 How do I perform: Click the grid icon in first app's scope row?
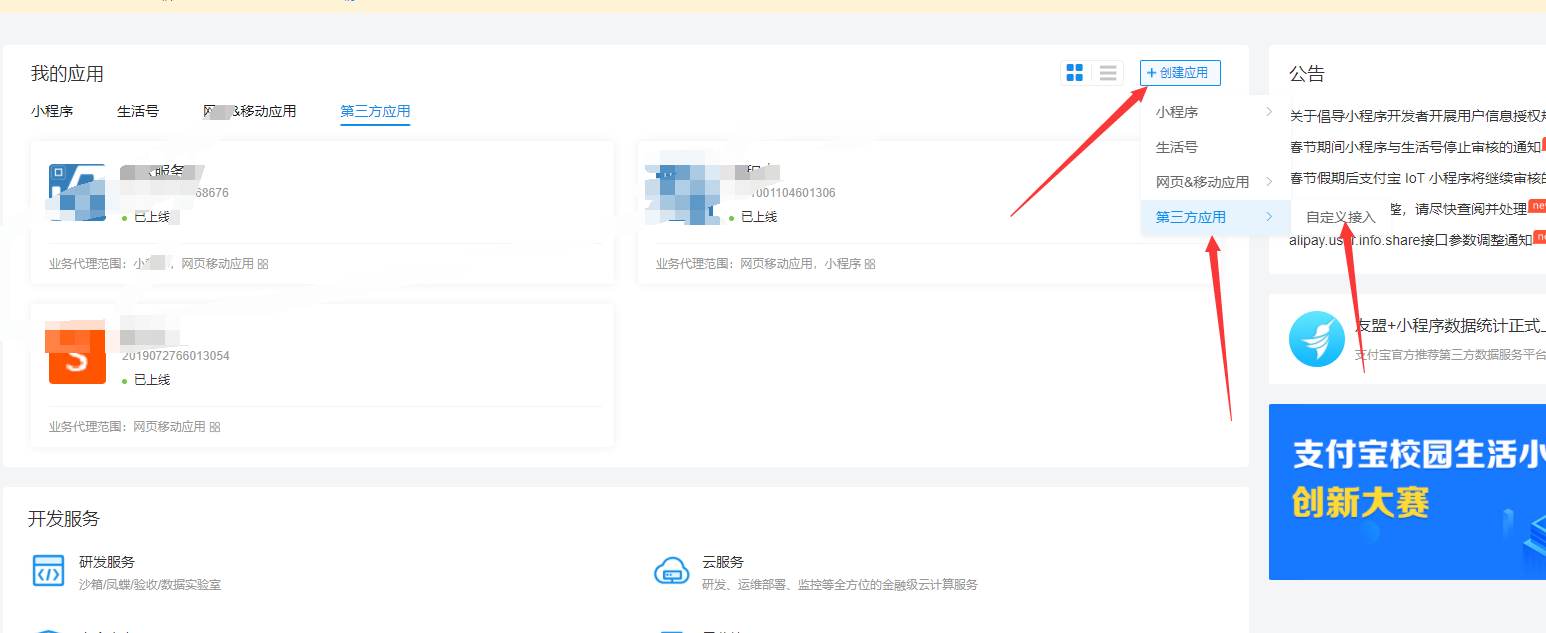click(263, 264)
